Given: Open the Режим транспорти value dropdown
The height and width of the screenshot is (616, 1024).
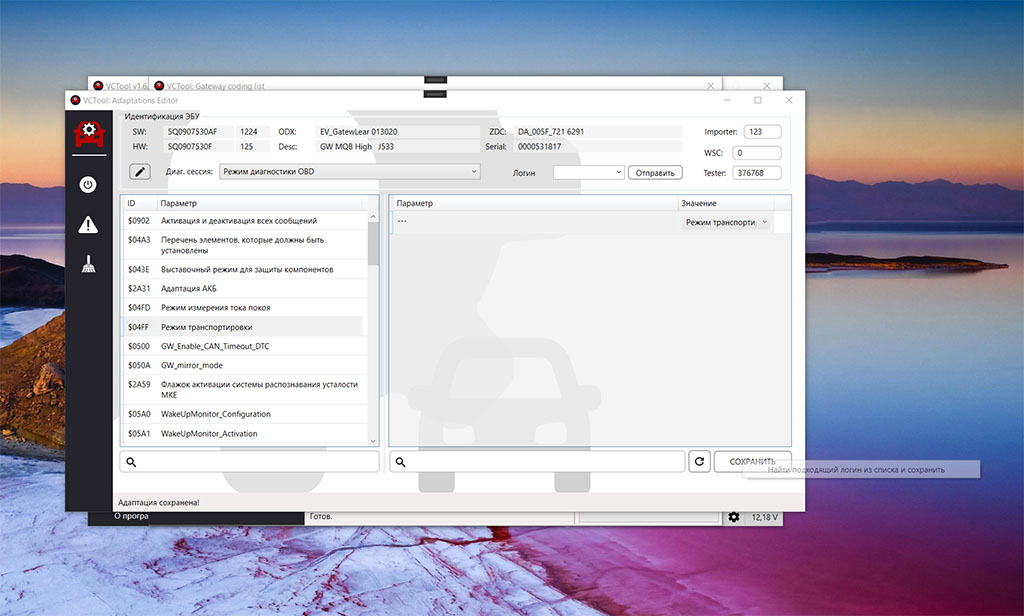Looking at the screenshot, I should [727, 223].
